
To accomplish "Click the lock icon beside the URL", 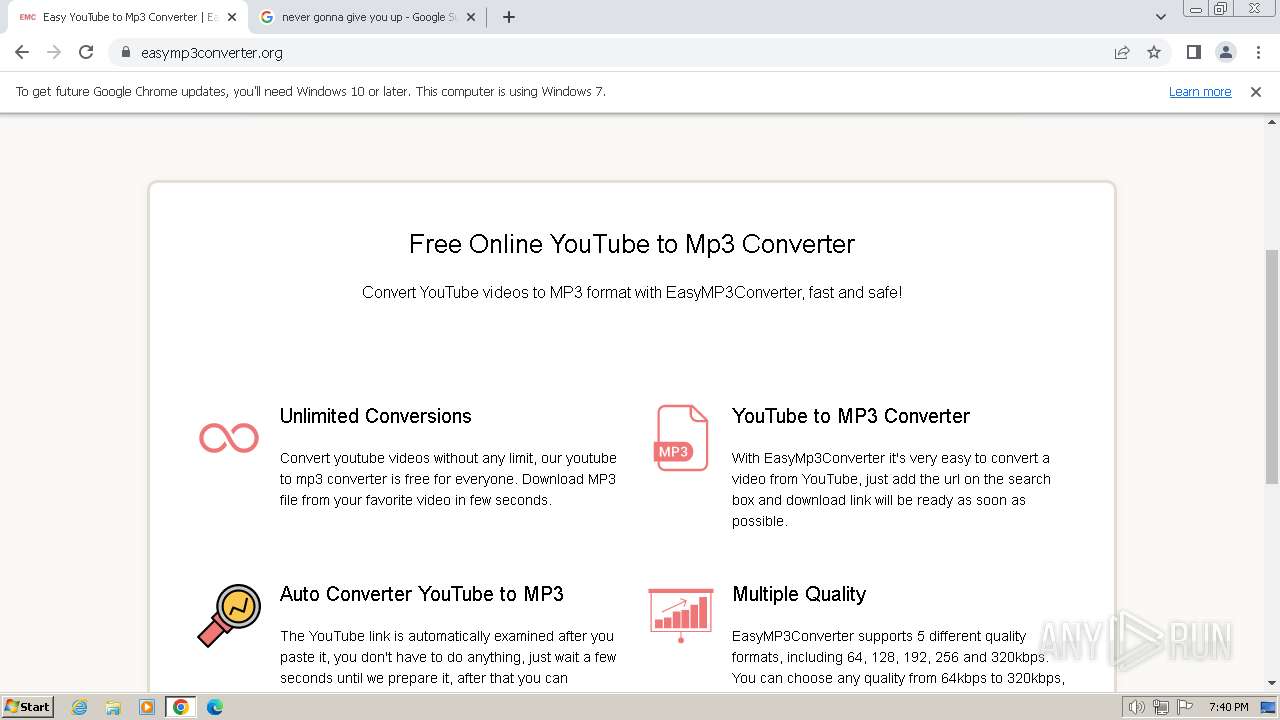I will pyautogui.click(x=125, y=53).
